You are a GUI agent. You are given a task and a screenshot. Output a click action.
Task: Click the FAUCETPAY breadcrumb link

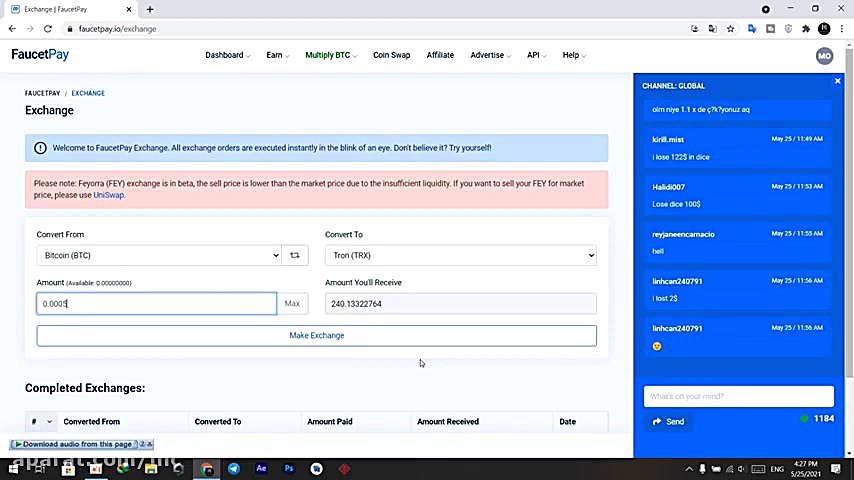coord(42,93)
